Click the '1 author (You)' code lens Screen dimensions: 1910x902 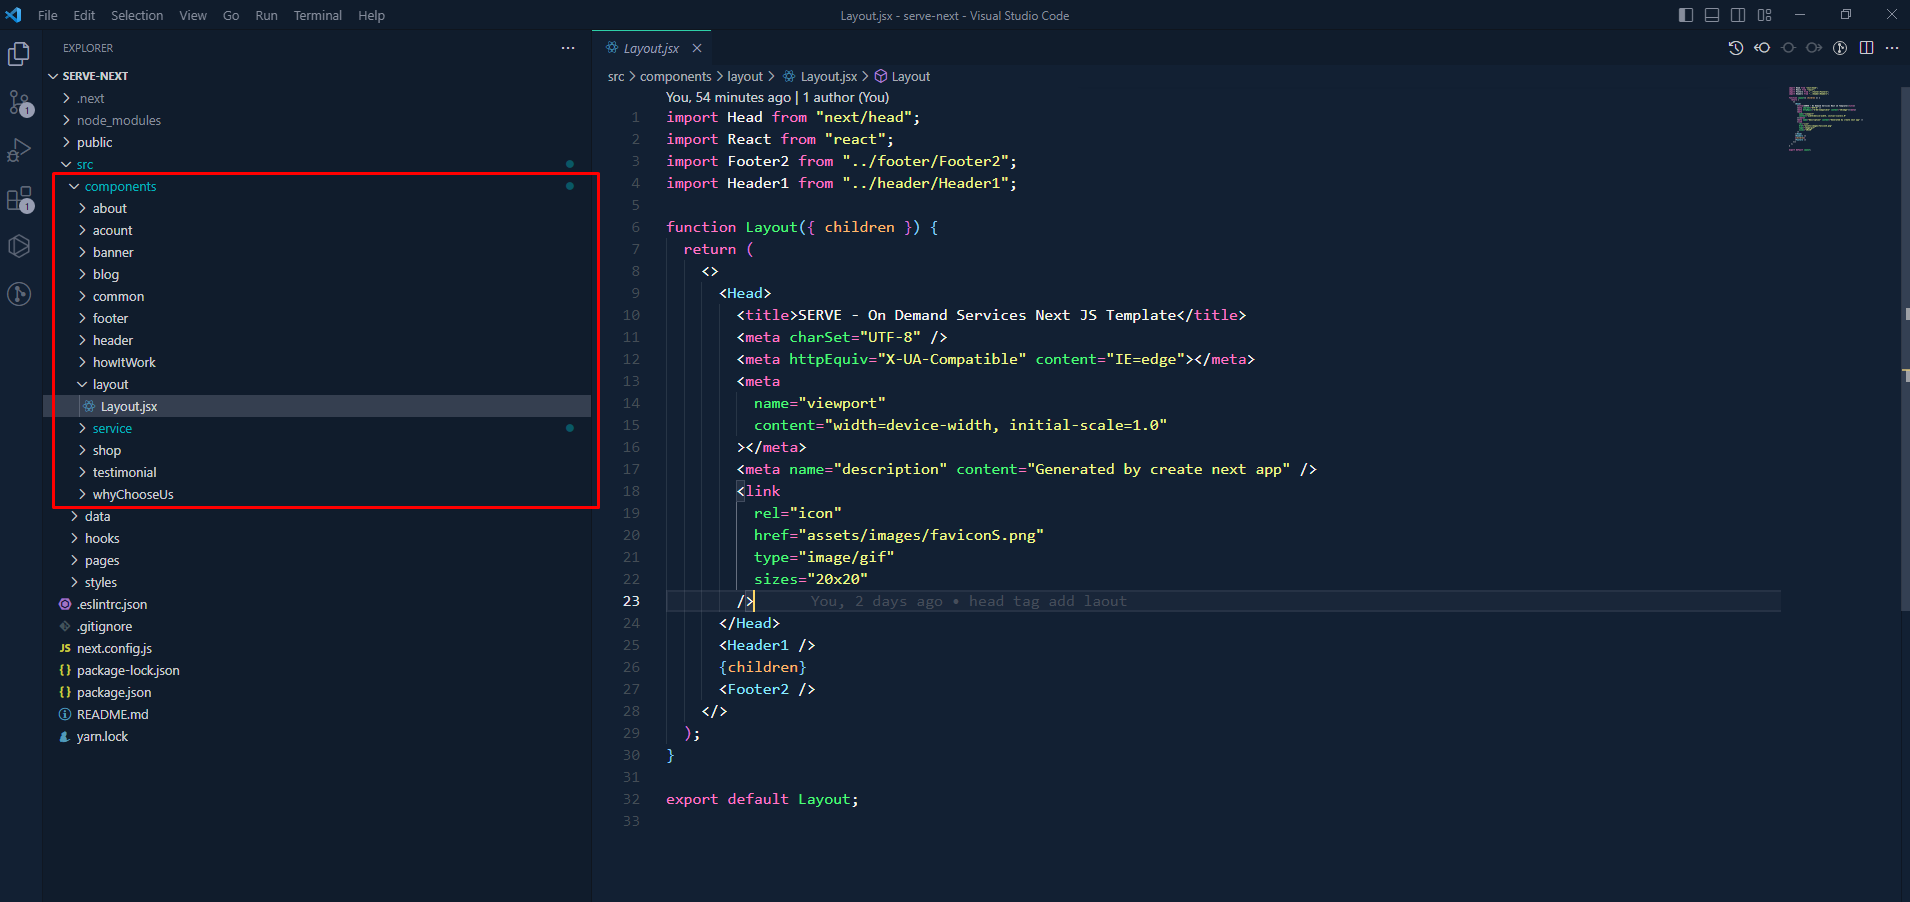(845, 97)
